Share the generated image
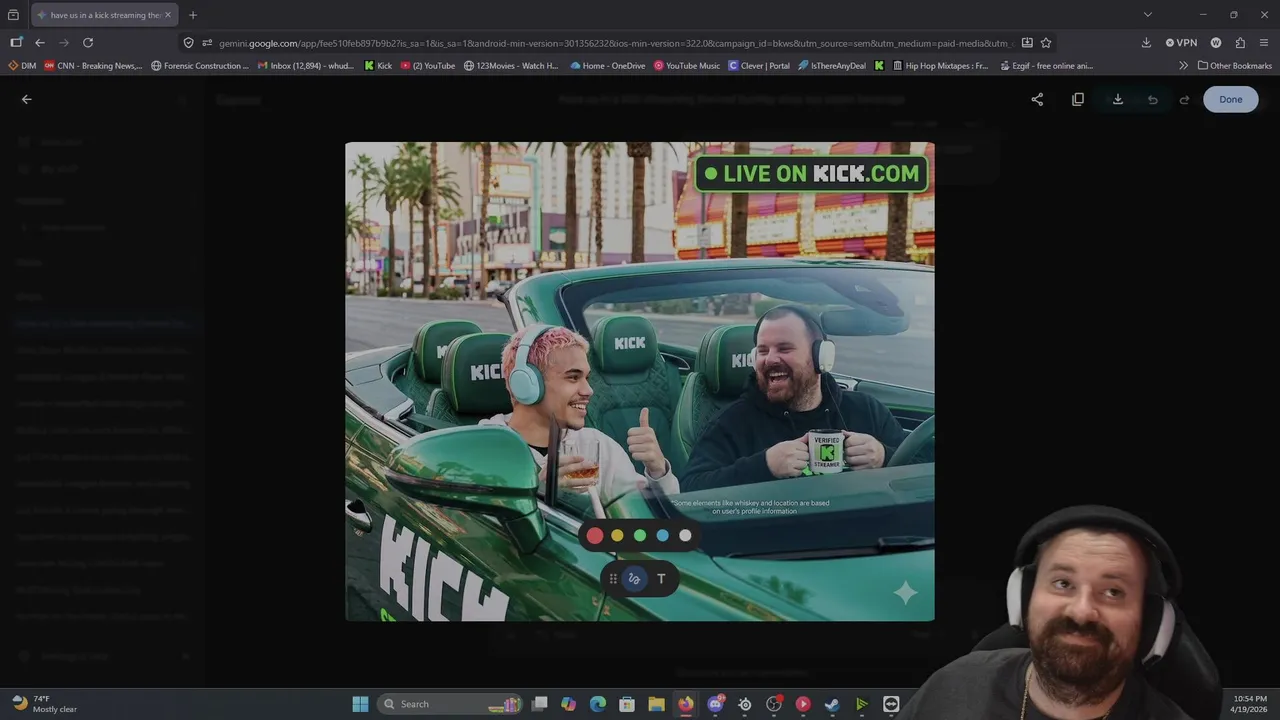This screenshot has height=720, width=1280. coord(1037,99)
